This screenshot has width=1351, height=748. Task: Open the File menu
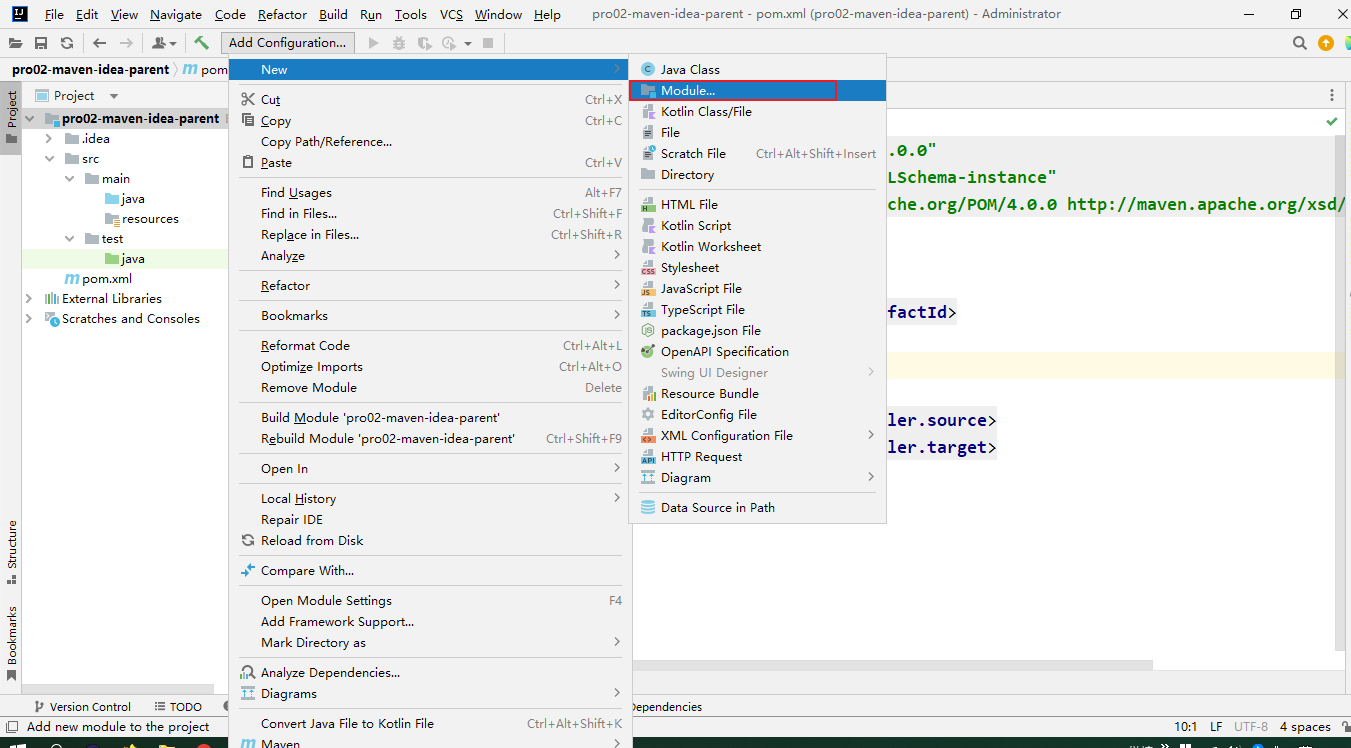tap(54, 15)
